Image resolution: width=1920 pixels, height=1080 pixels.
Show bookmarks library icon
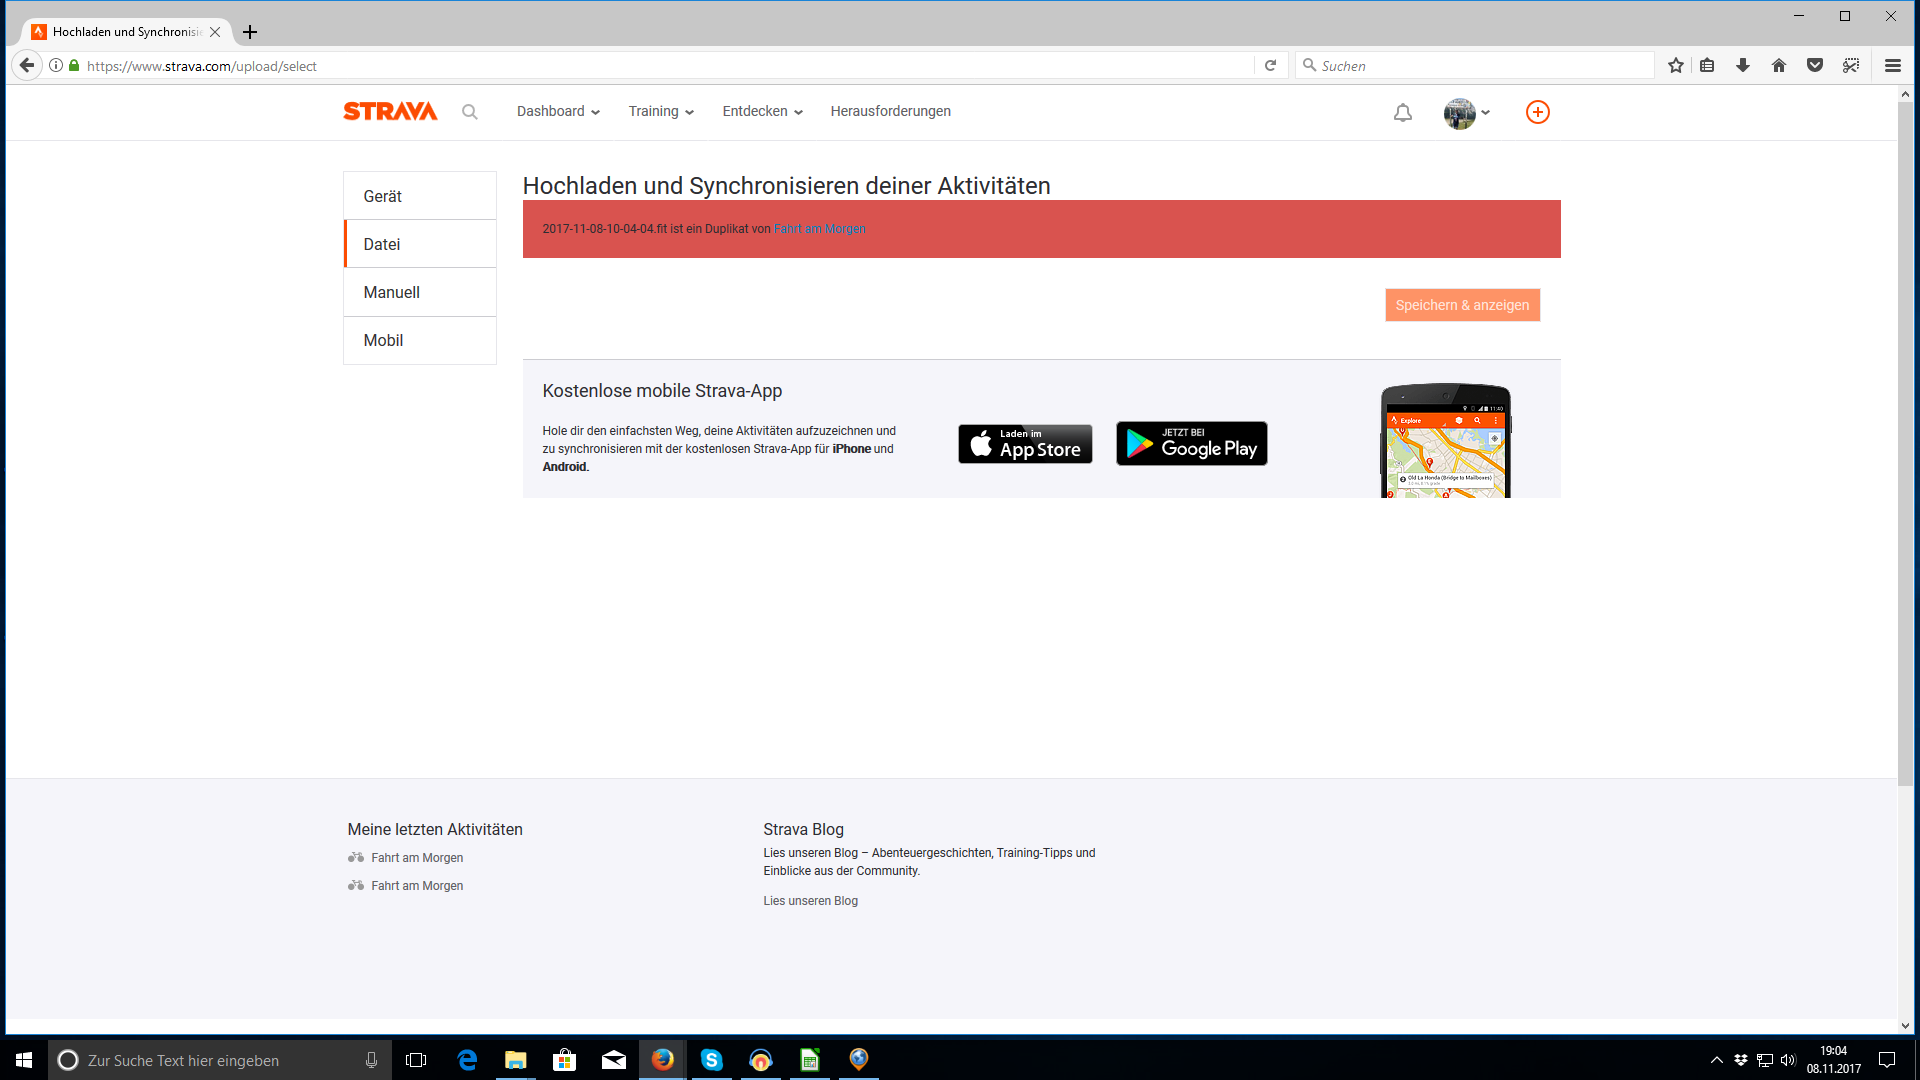point(1707,65)
